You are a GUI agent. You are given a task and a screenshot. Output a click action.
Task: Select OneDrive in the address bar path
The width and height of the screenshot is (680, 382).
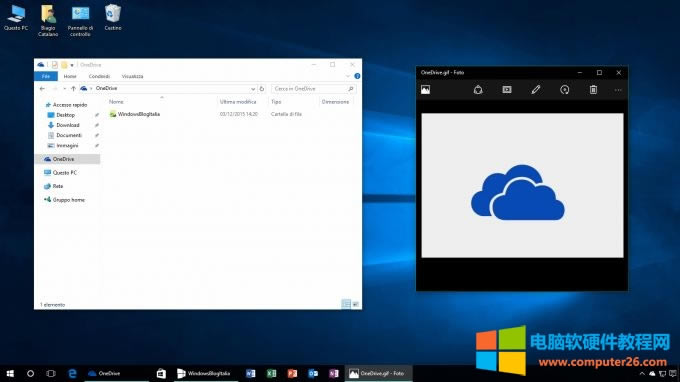(106, 88)
